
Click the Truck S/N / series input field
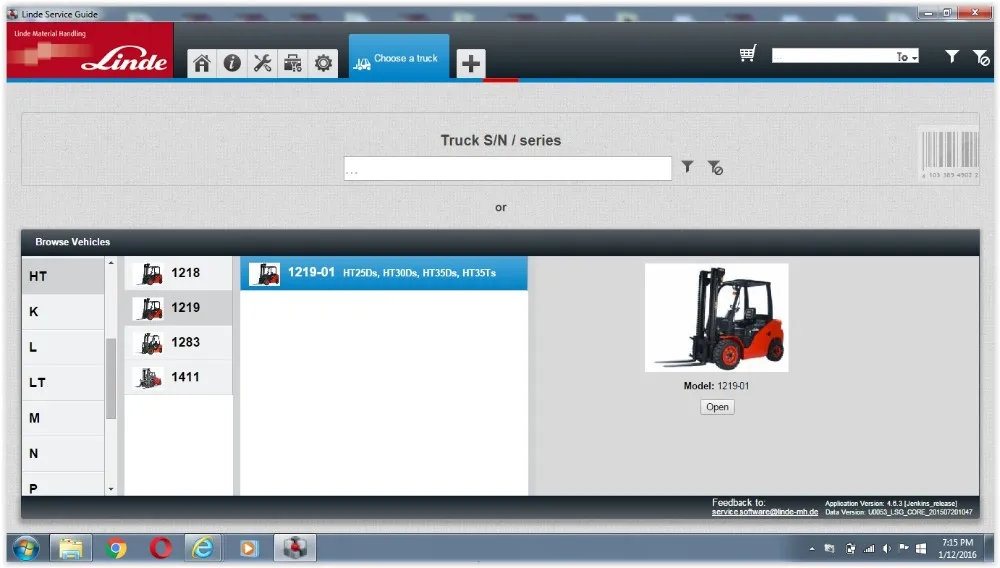point(508,169)
